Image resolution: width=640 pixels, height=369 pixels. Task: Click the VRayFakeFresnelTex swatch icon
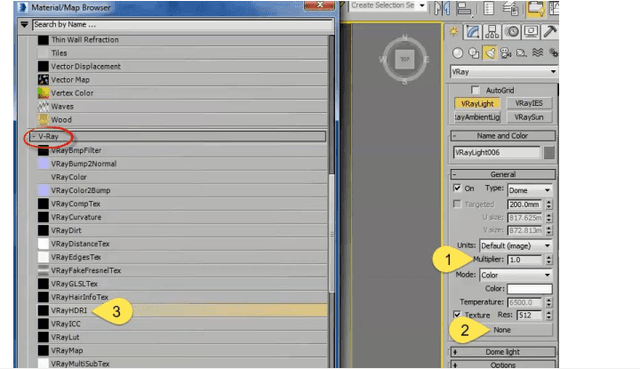coord(43,270)
